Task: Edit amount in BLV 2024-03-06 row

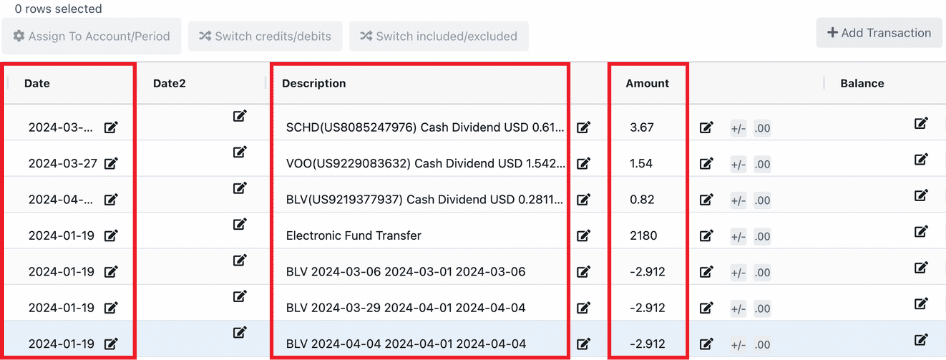Action: 706,272
